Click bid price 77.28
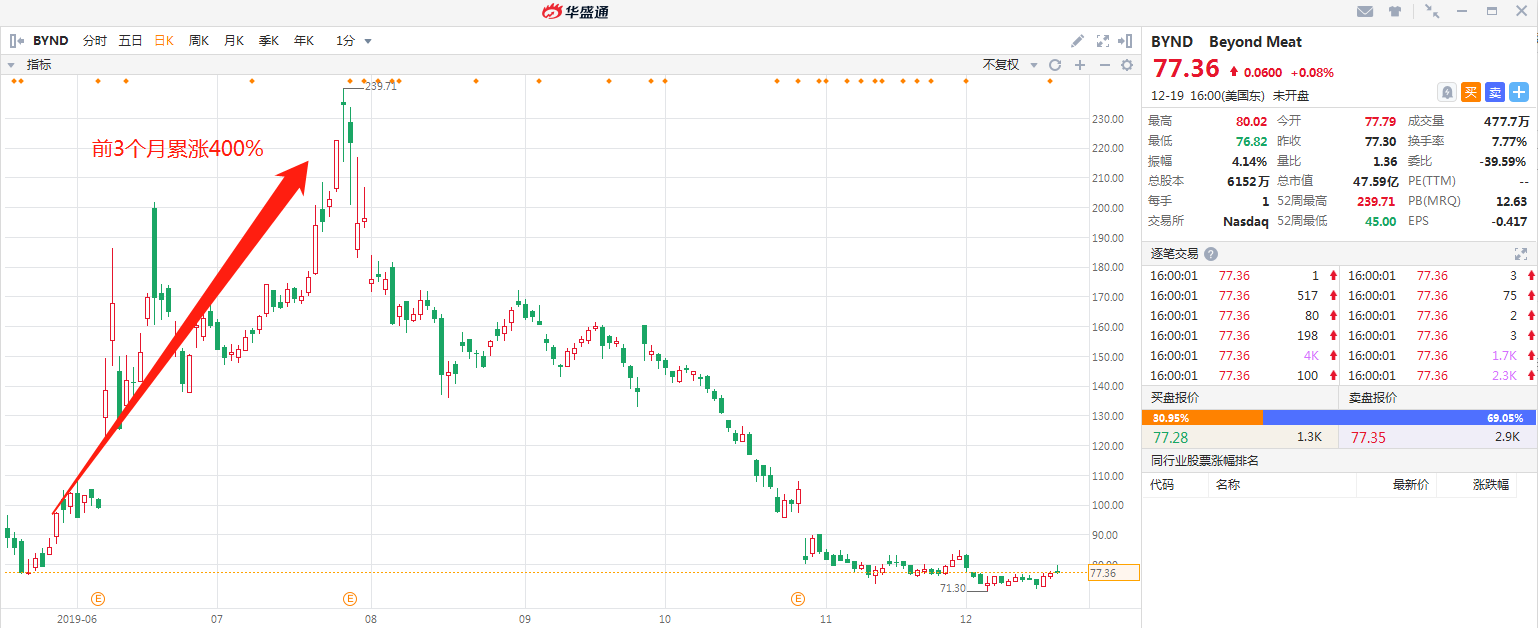 (x=1170, y=438)
